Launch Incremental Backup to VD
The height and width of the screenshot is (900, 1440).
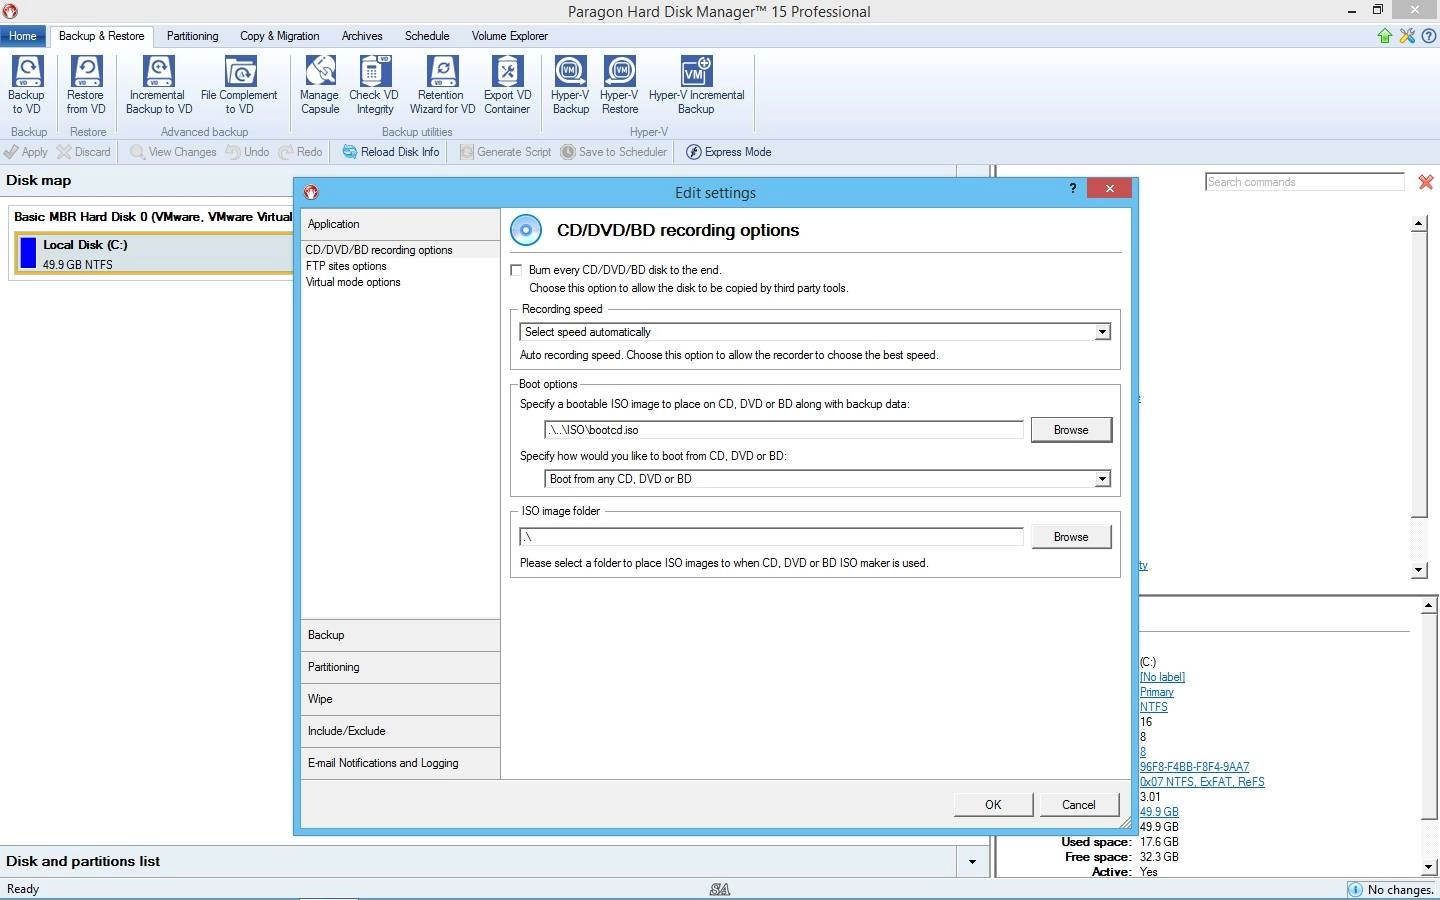(x=158, y=85)
